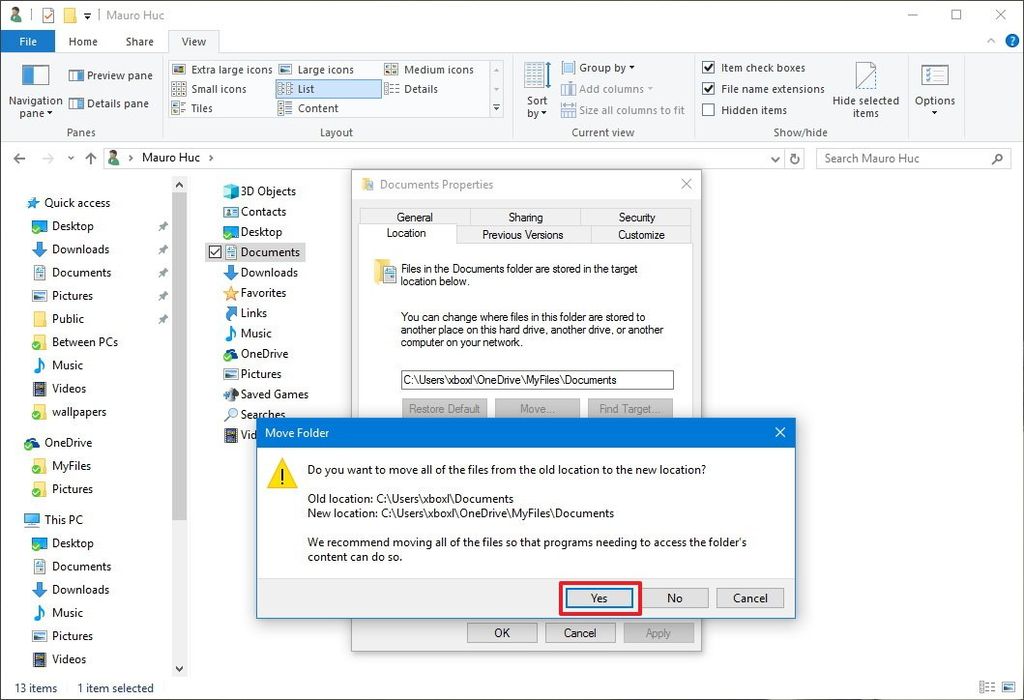
Task: Open folder Options from the ribbon
Action: pos(934,88)
